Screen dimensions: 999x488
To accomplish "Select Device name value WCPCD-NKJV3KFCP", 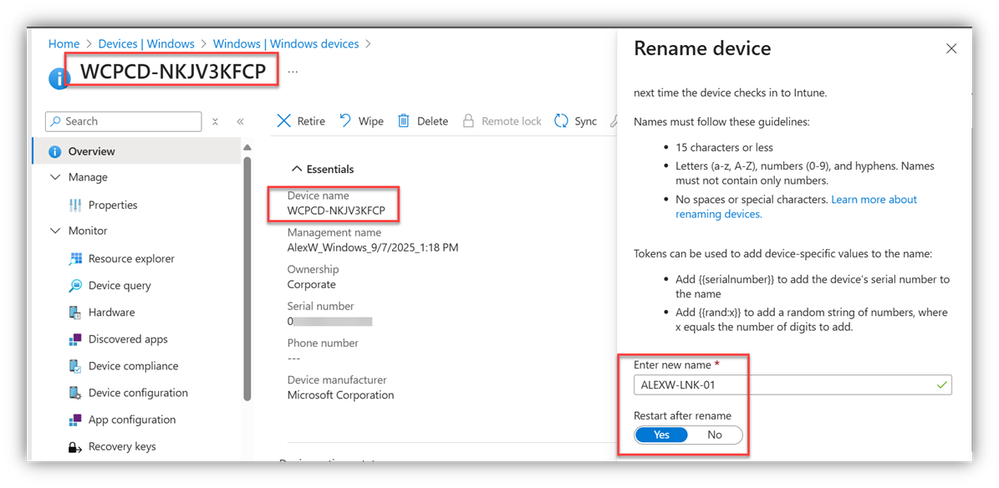I will click(336, 210).
